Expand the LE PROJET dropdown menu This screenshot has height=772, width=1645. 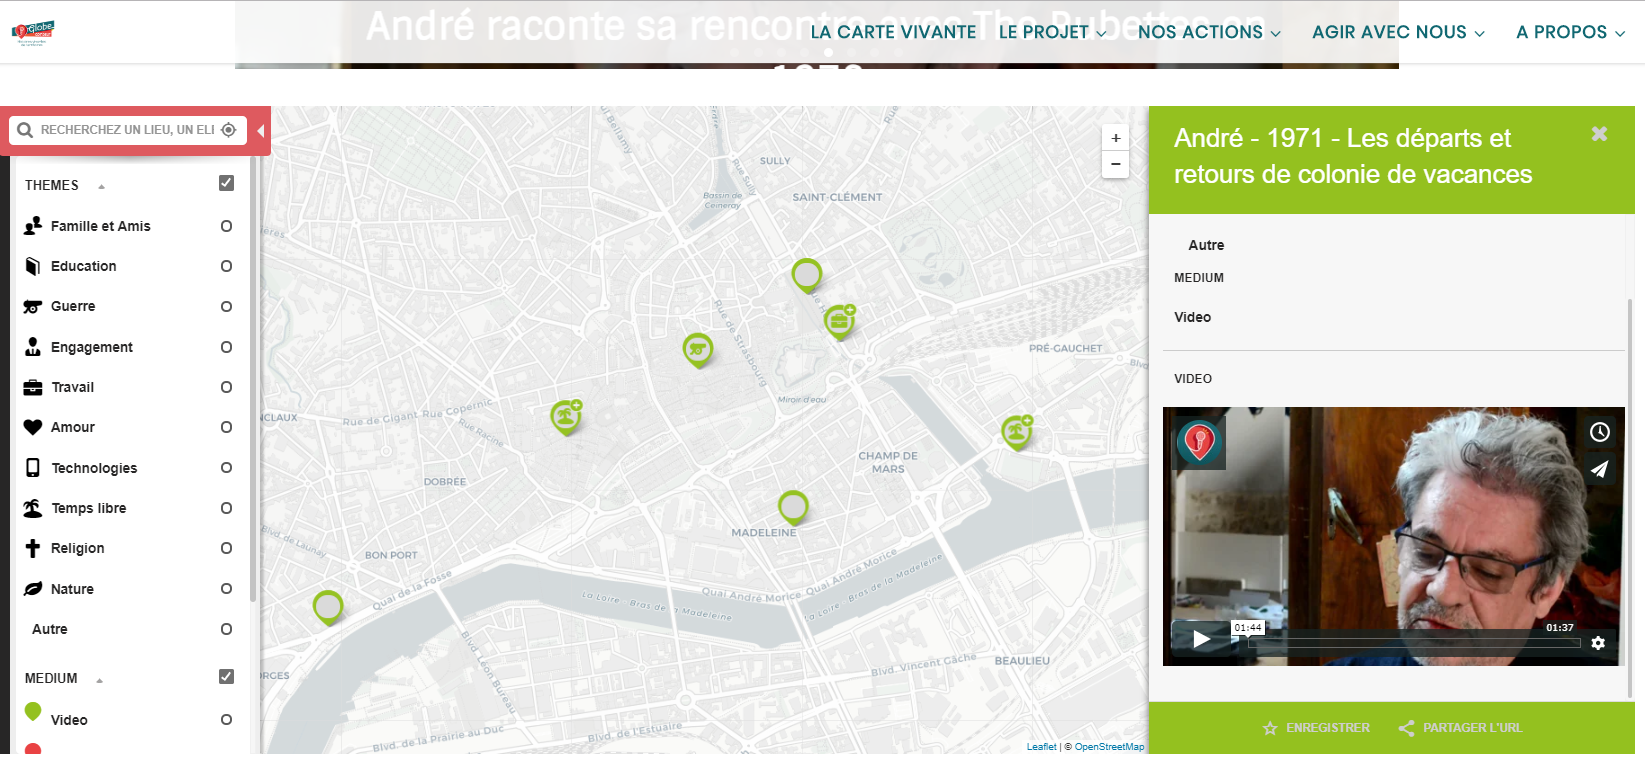tap(1052, 32)
